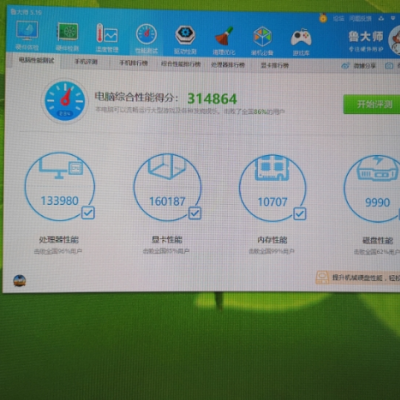Image resolution: width=400 pixels, height=400 pixels.
Task: Open the title bar dropdown arrow menu
Action: [x=393, y=18]
